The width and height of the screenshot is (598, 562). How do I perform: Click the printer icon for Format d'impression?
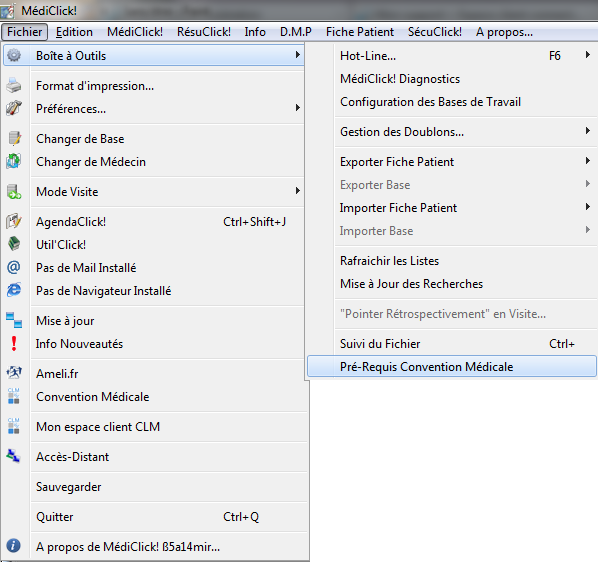14,85
